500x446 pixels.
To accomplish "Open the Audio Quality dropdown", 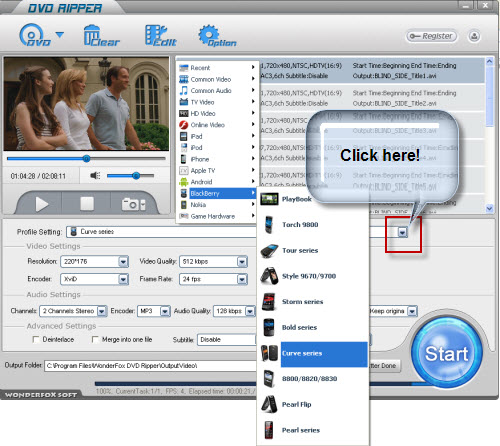I will pos(250,311).
